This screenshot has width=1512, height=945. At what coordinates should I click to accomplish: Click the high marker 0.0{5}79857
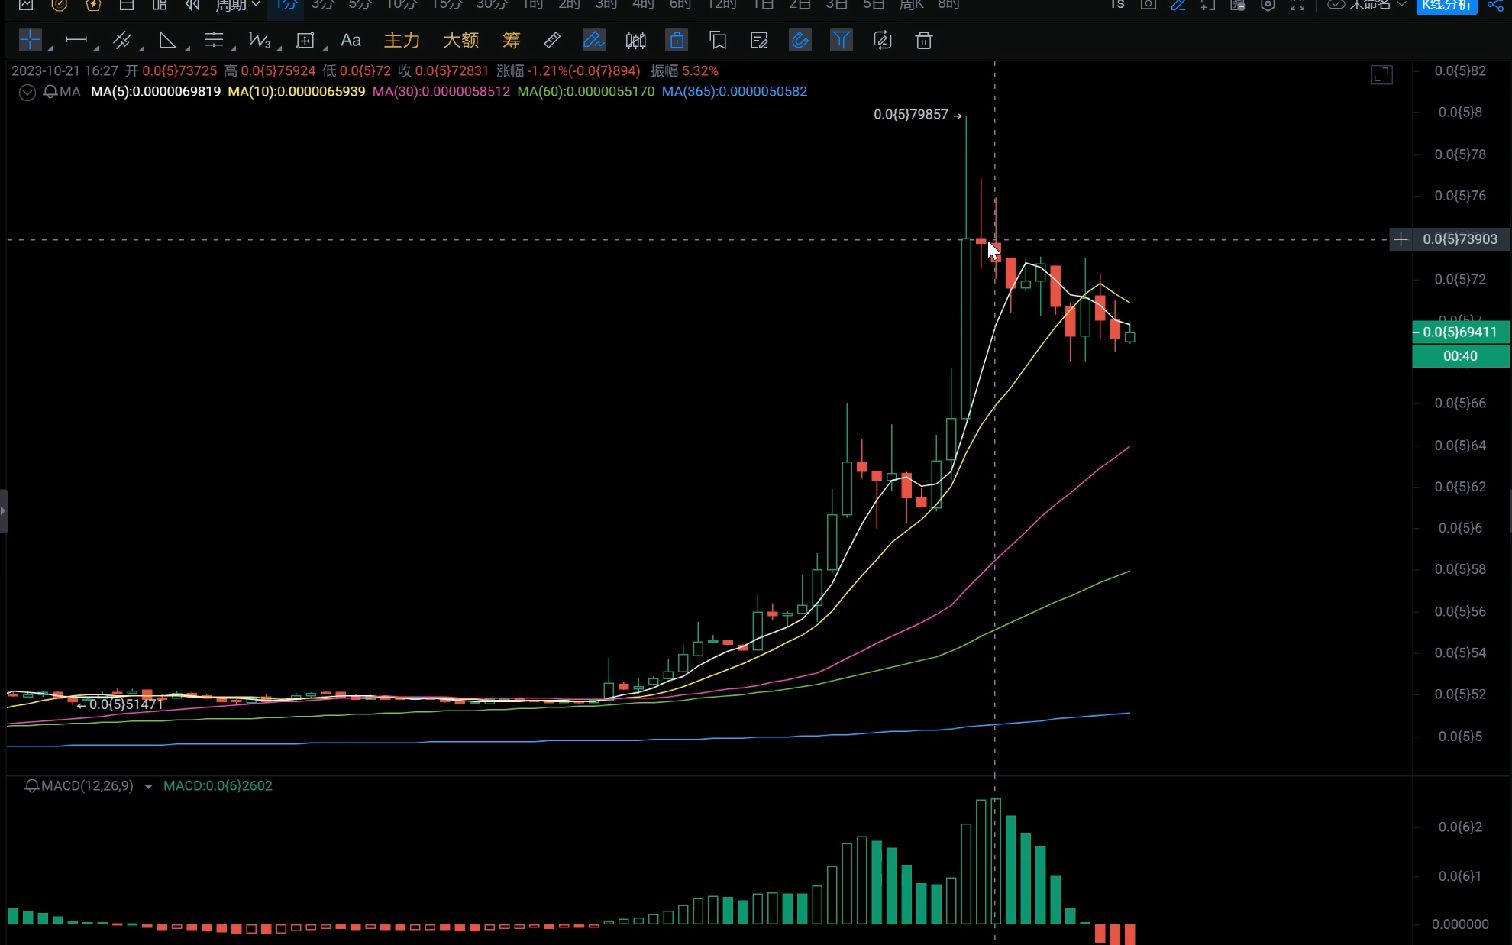tap(910, 114)
